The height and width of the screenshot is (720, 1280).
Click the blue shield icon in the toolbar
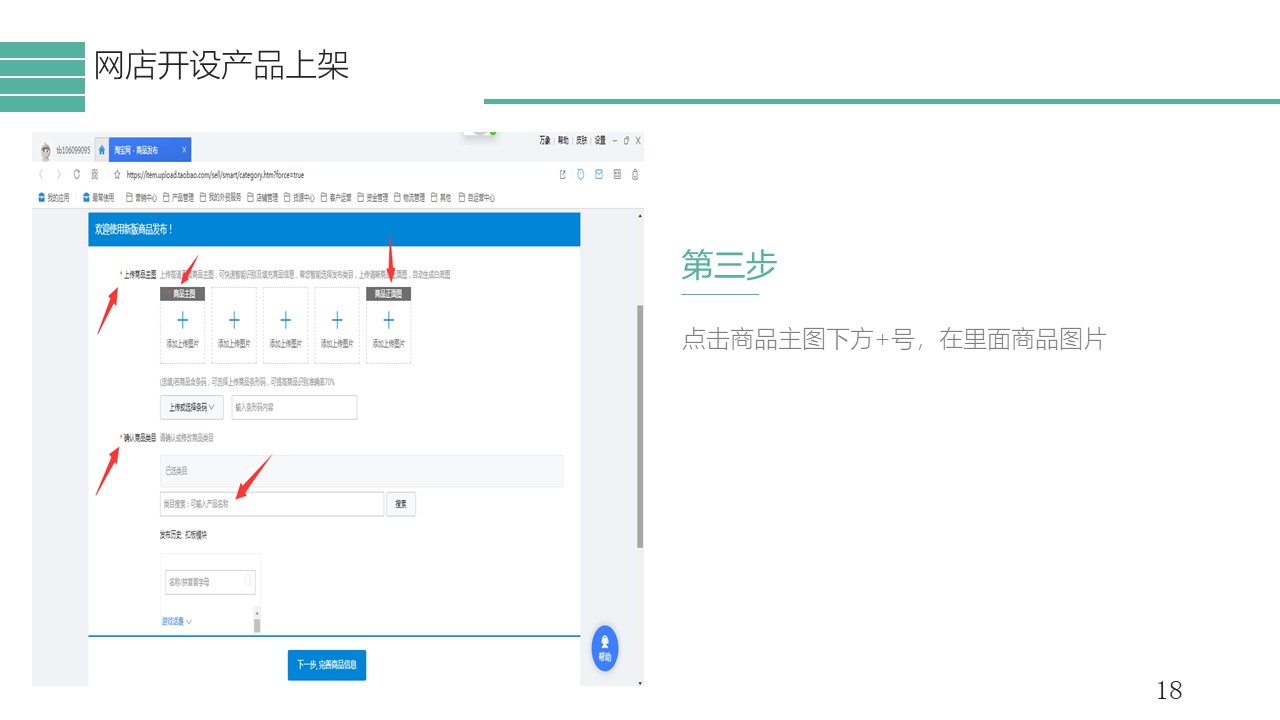tap(581, 174)
